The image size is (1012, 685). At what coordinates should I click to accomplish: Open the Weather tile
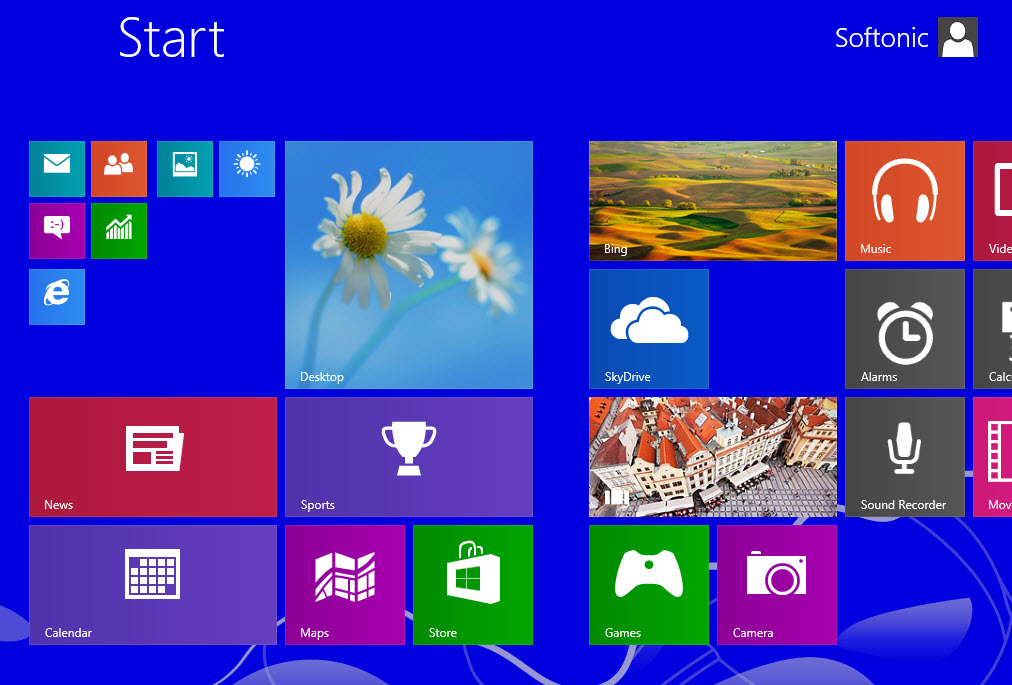[247, 169]
